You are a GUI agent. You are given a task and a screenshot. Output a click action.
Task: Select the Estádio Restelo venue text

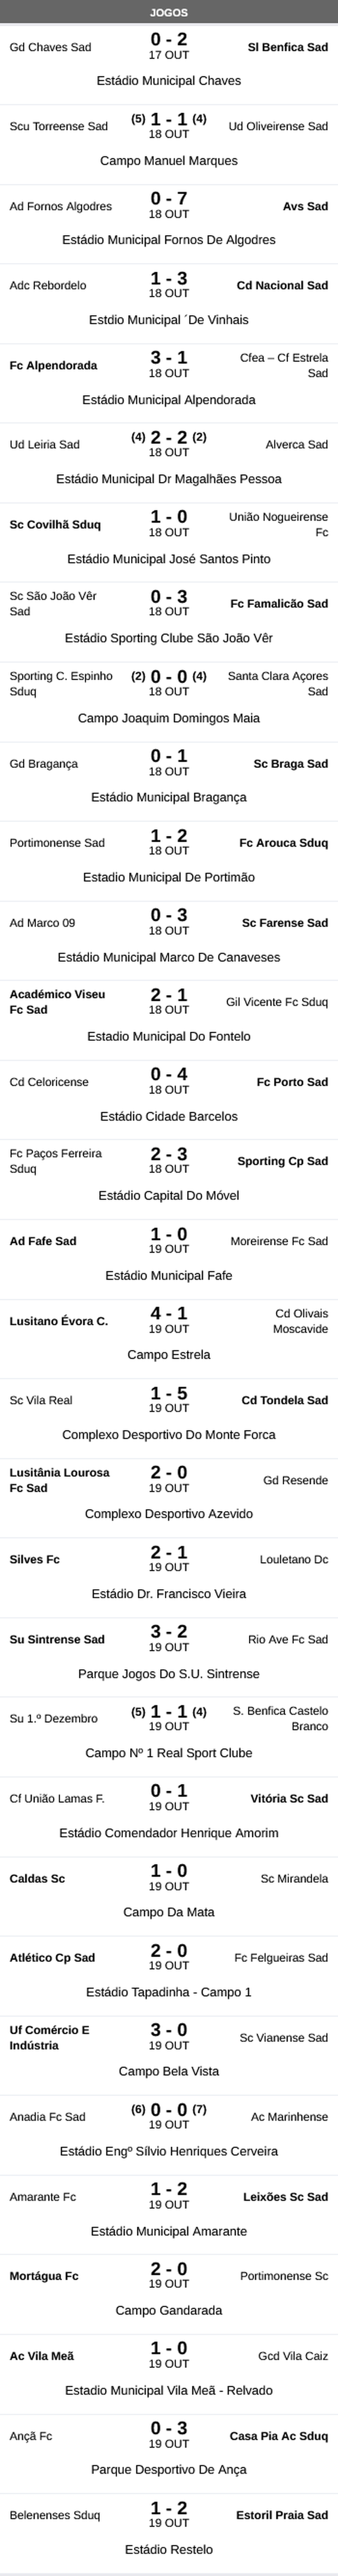[x=168, y=2549]
